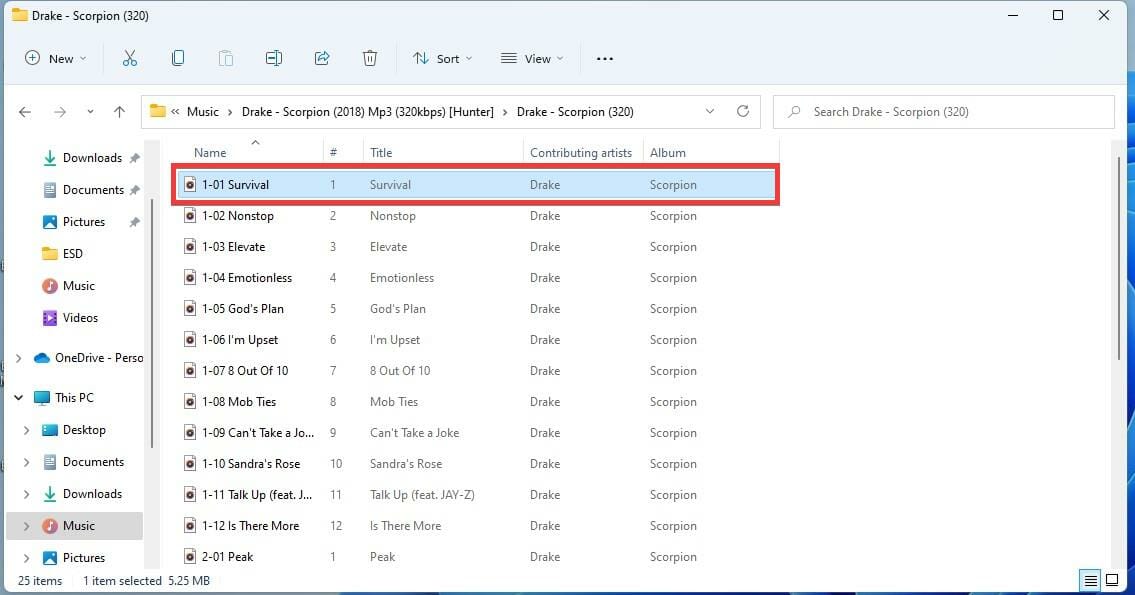Screen dimensions: 1135x595
Task: Open pinned Downloads in Quick access
Action: tap(91, 158)
